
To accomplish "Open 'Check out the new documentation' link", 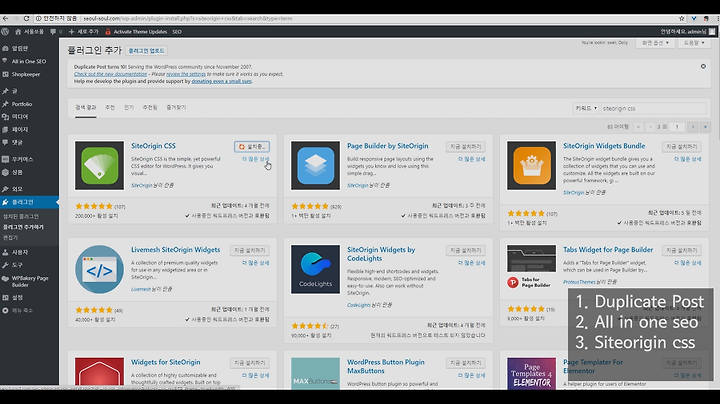I will click(111, 74).
